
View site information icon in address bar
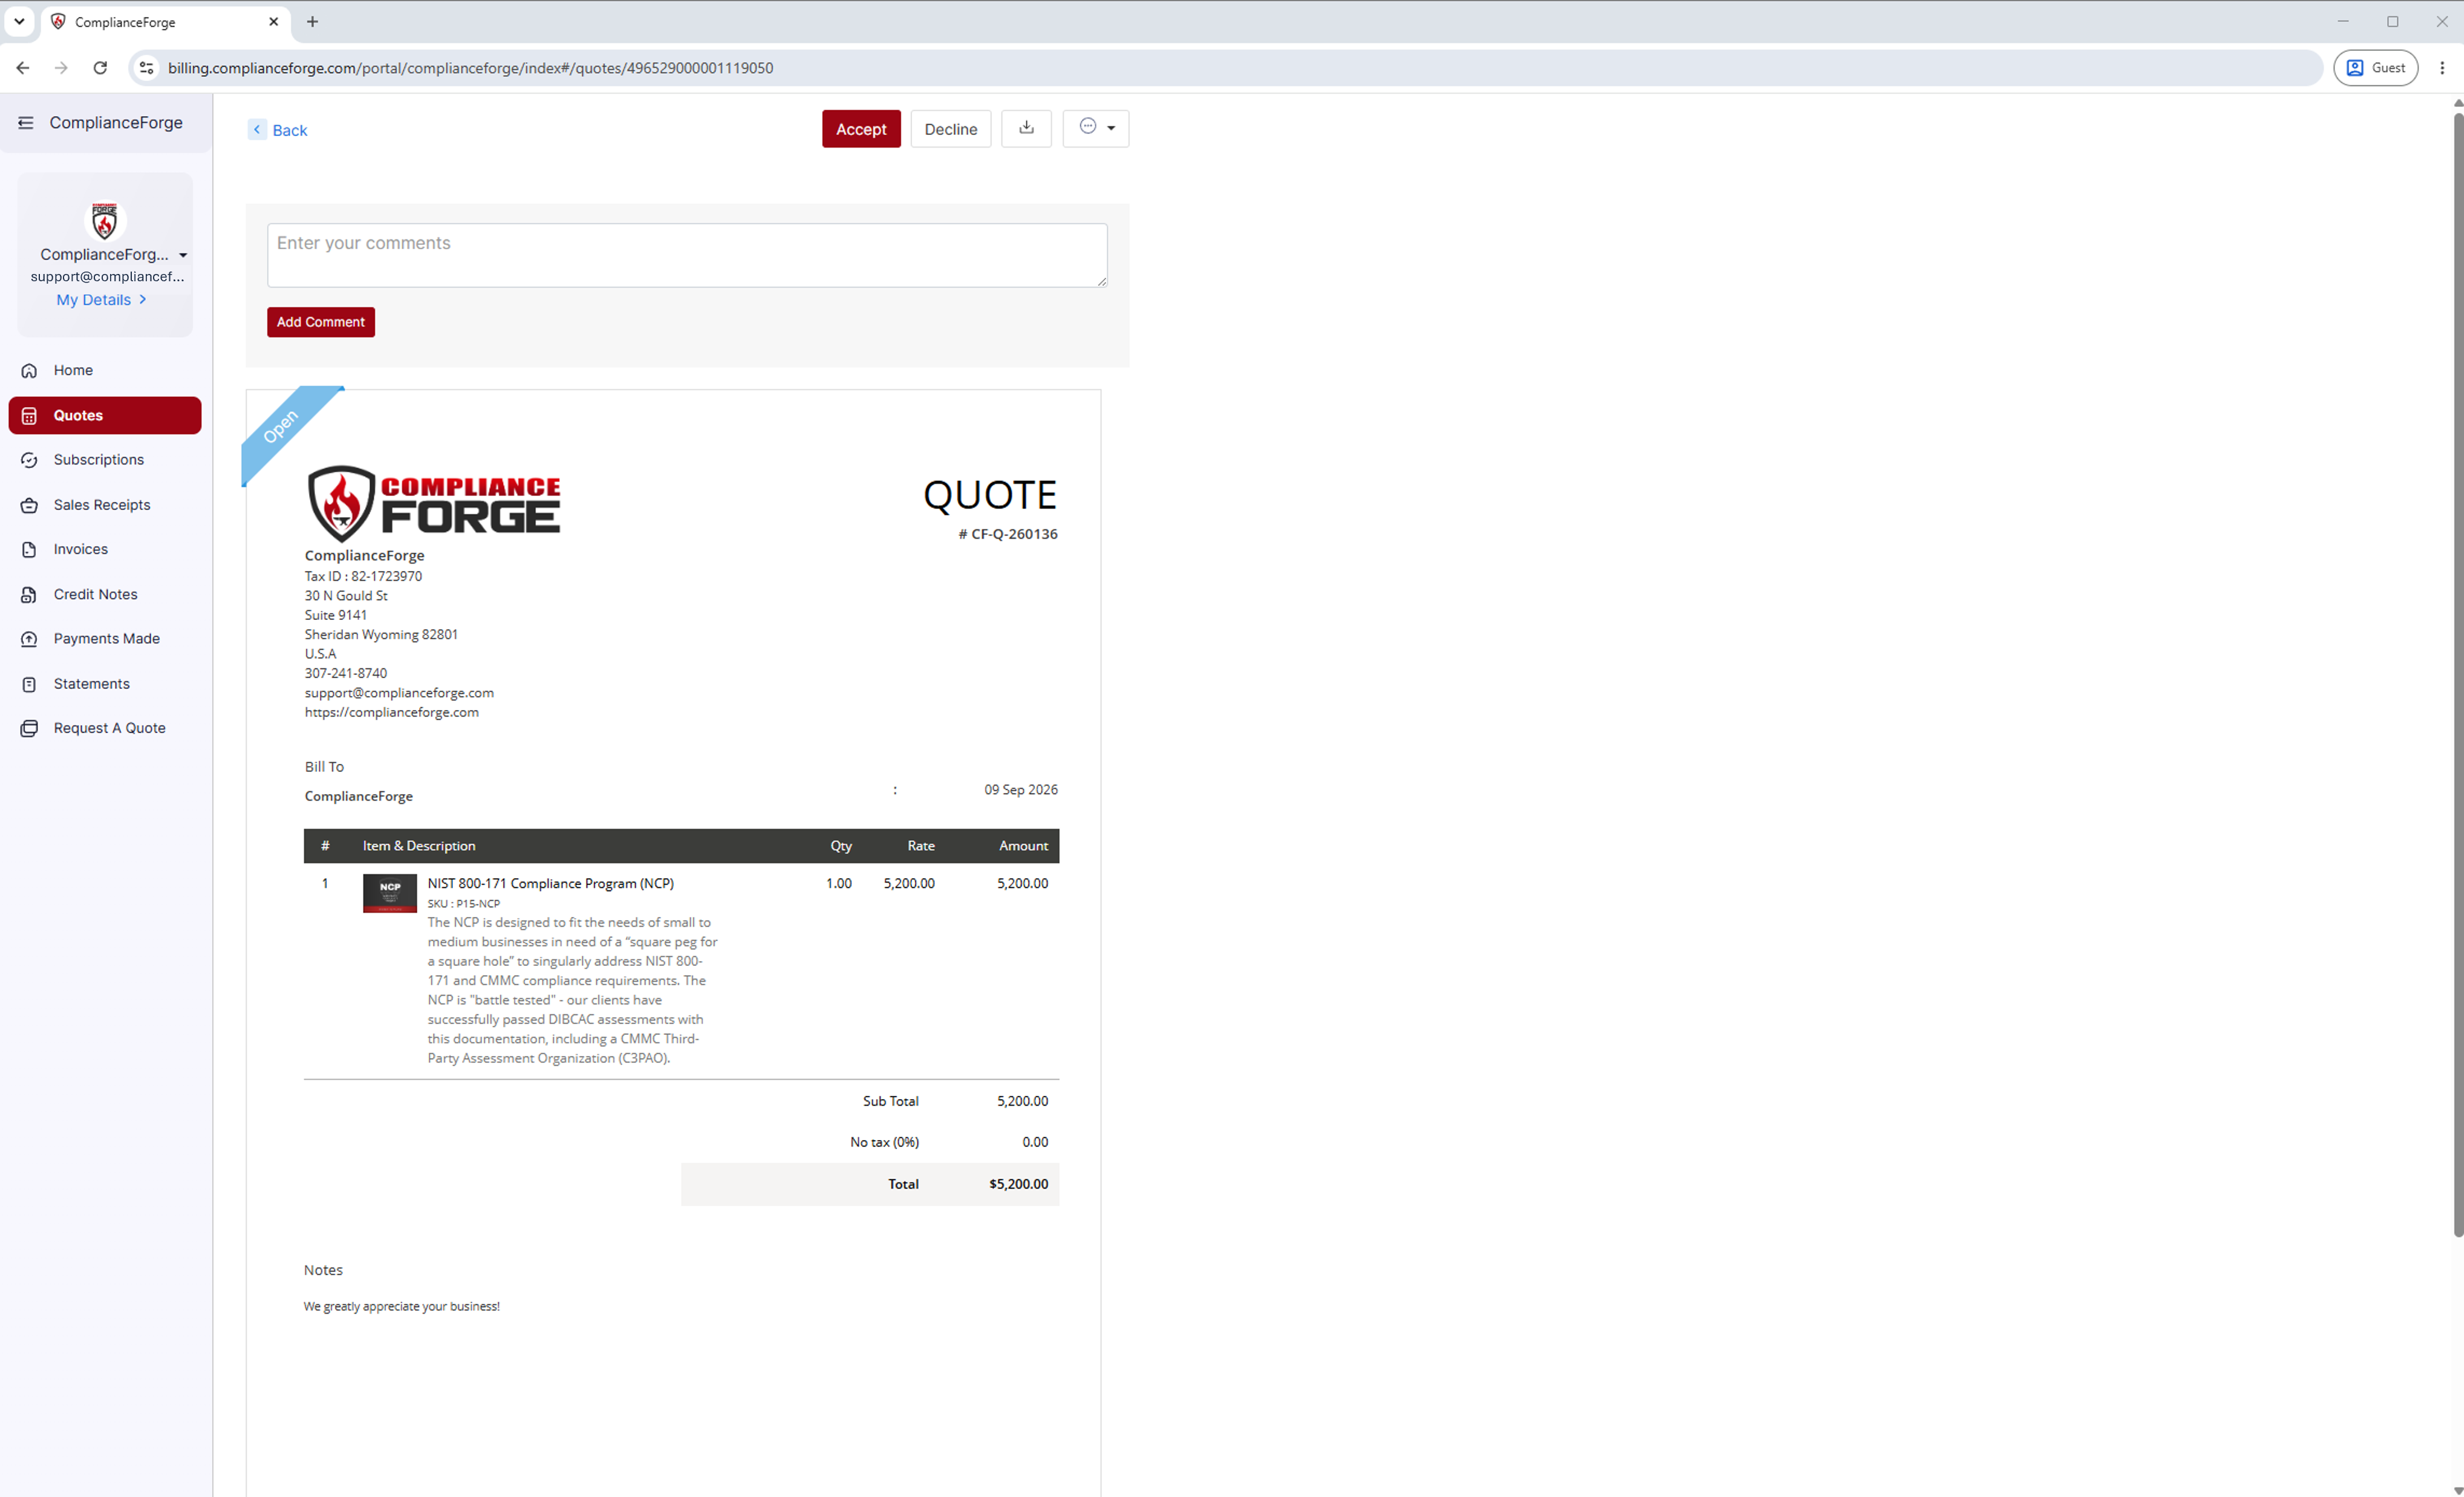pyautogui.click(x=146, y=68)
